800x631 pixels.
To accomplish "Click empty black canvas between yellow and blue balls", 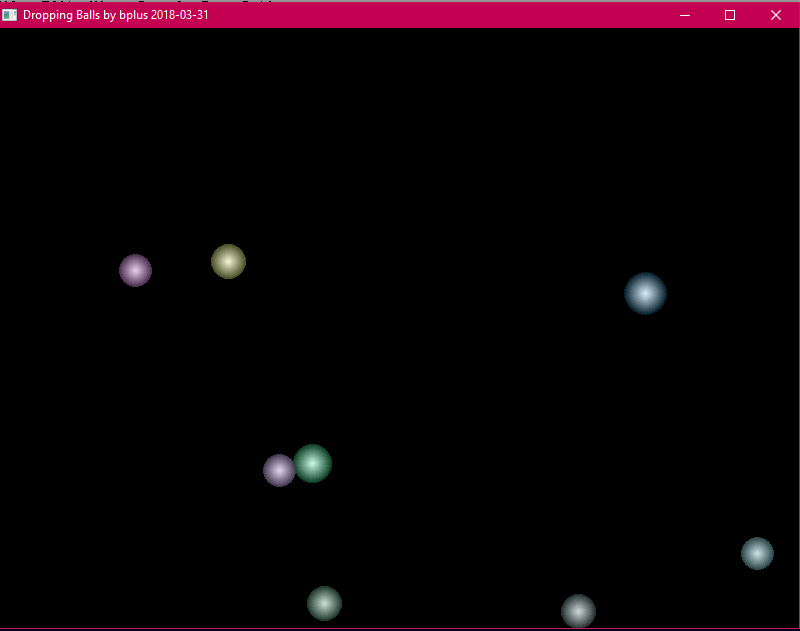I will coord(430,275).
